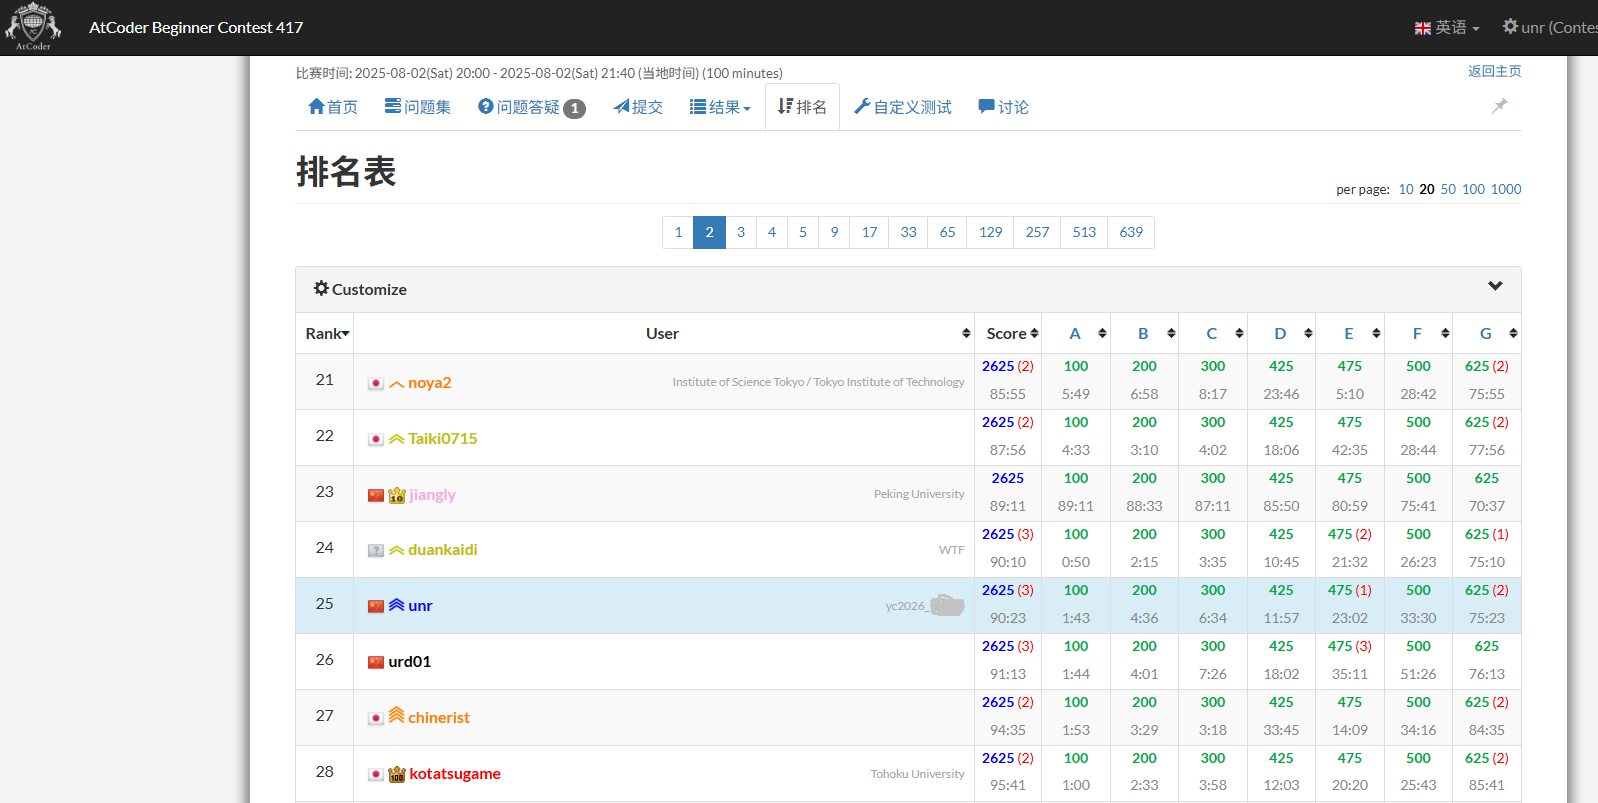This screenshot has height=803, width=1598.
Task: Click the UK flag language icon
Action: coord(1423,28)
